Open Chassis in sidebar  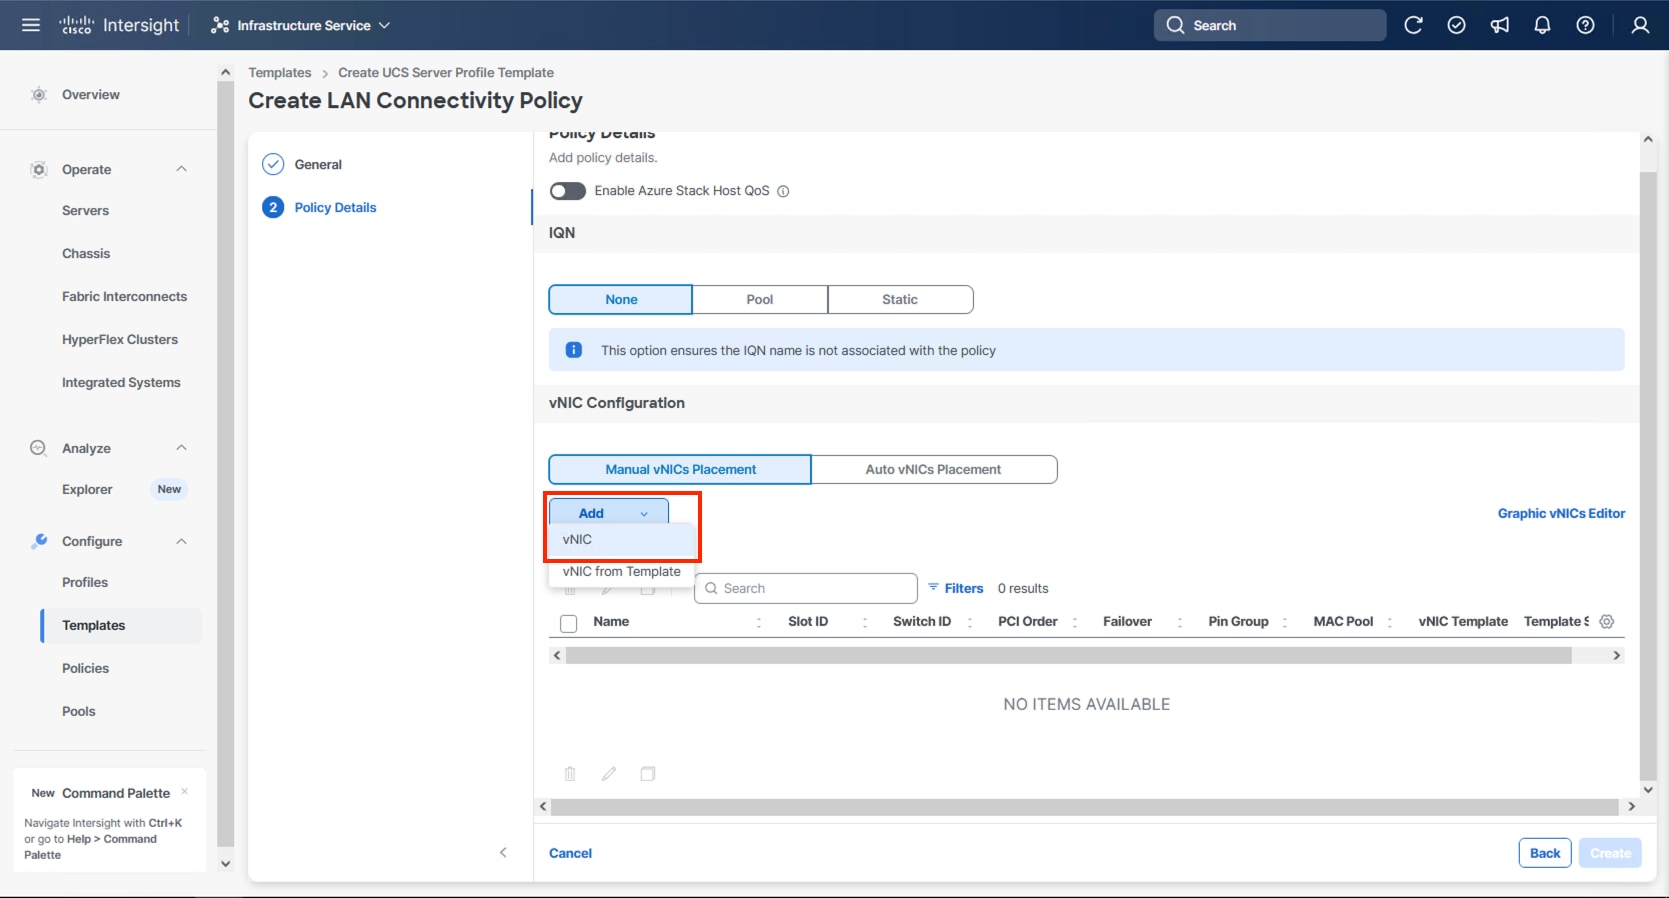tap(86, 254)
